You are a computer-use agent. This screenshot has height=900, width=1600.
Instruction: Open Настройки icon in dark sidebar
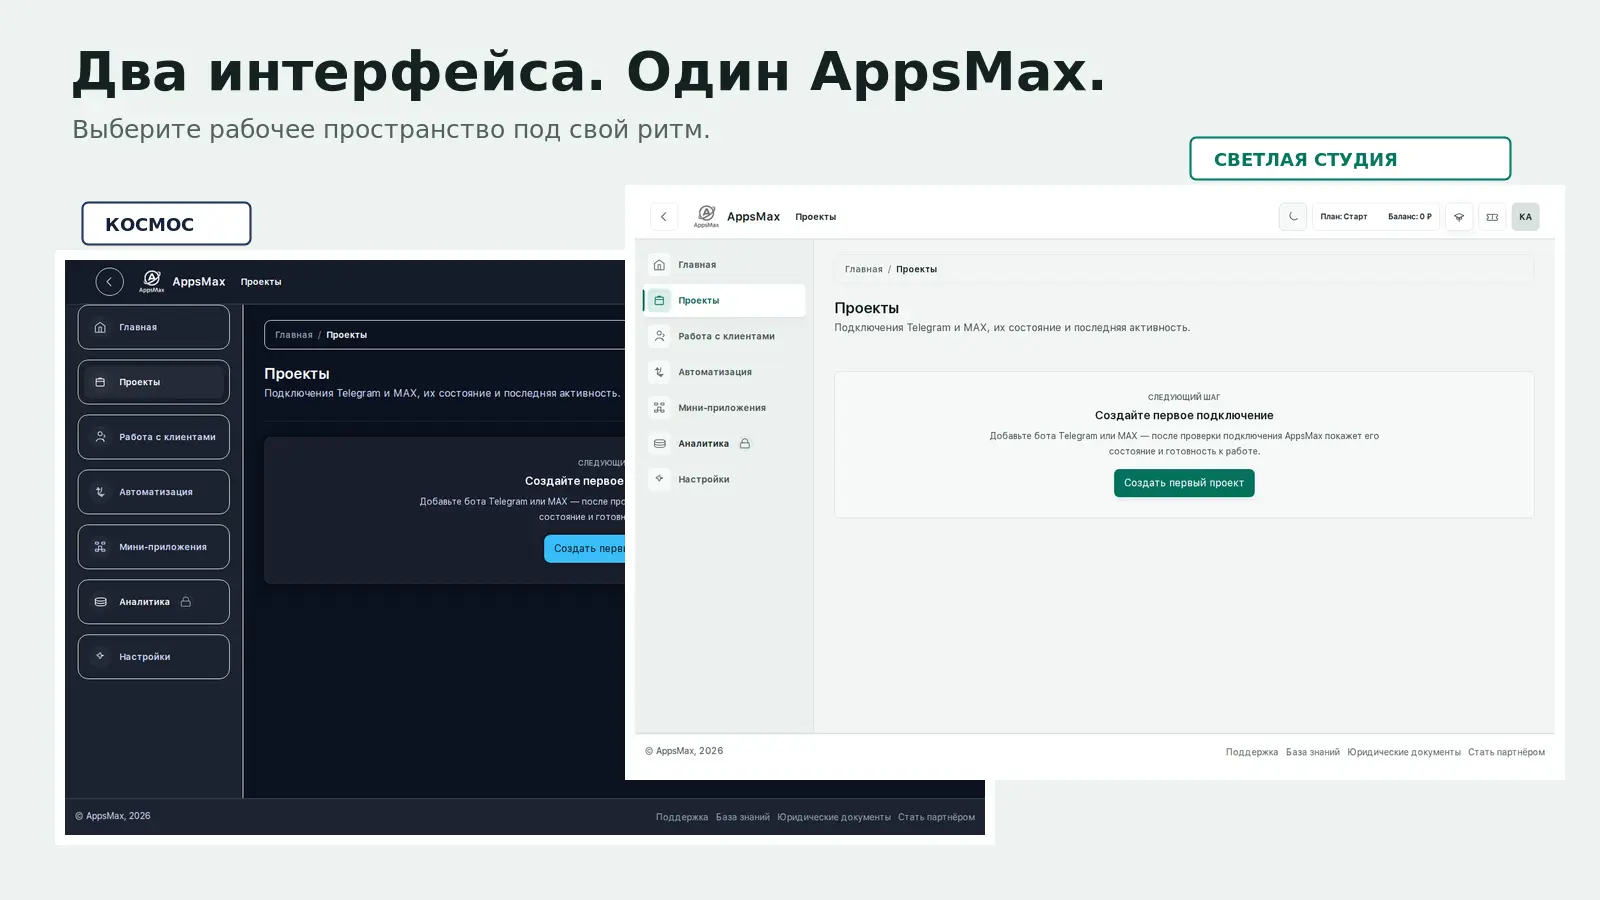(100, 657)
